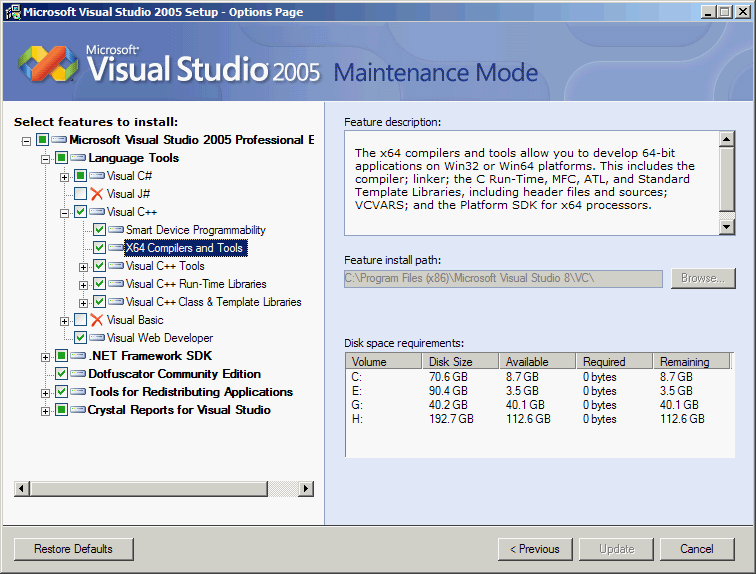Go back with the Previous button
Image resolution: width=756 pixels, height=574 pixels.
tap(535, 549)
